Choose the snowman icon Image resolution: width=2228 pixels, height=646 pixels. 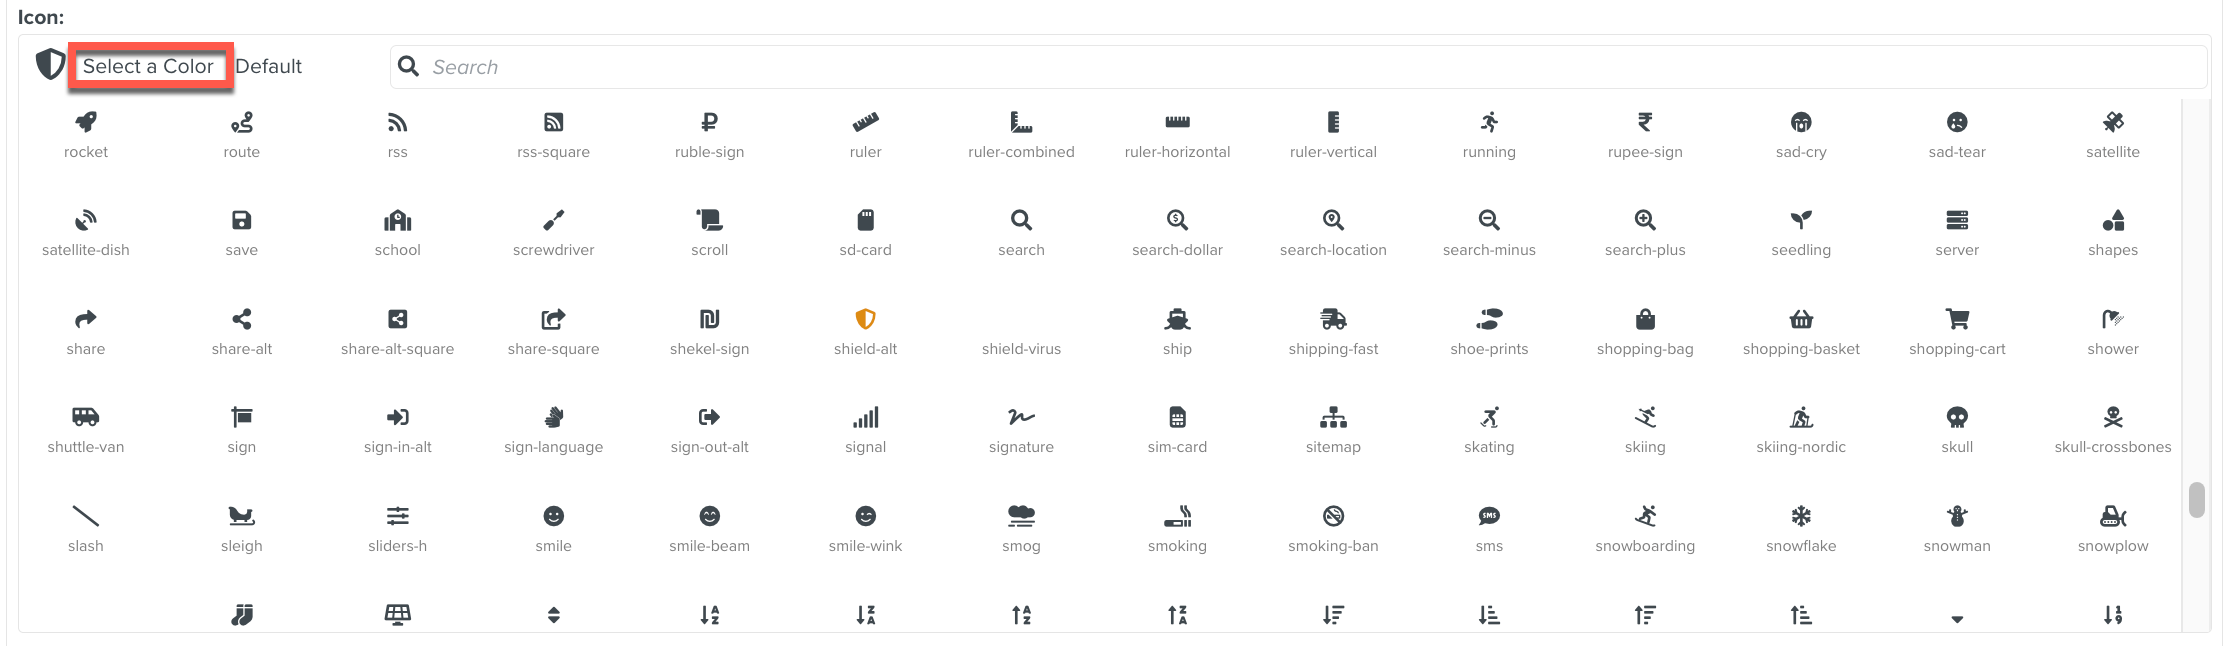coord(1957,517)
